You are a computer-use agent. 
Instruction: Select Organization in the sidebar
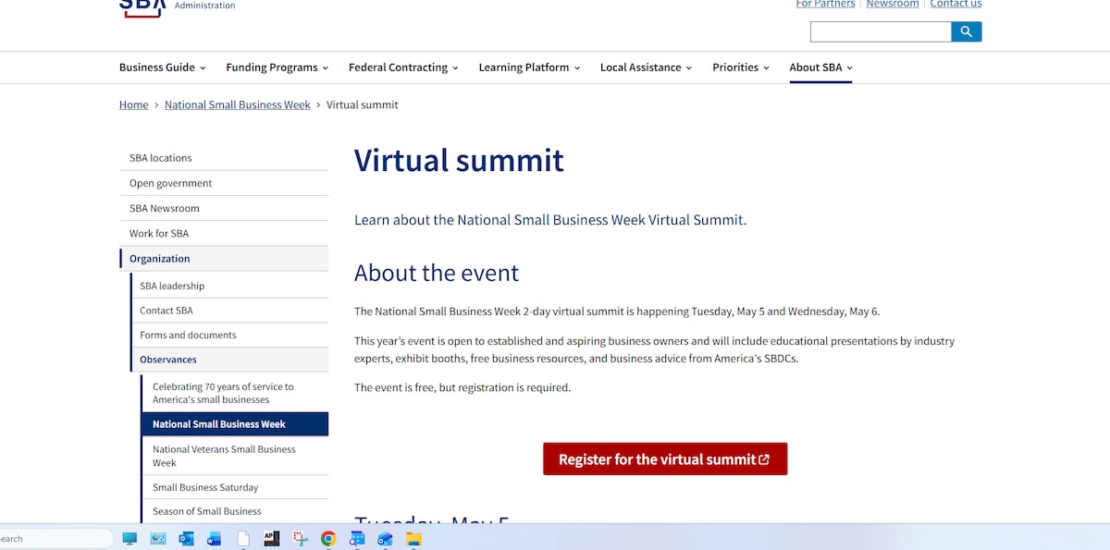coord(224,258)
